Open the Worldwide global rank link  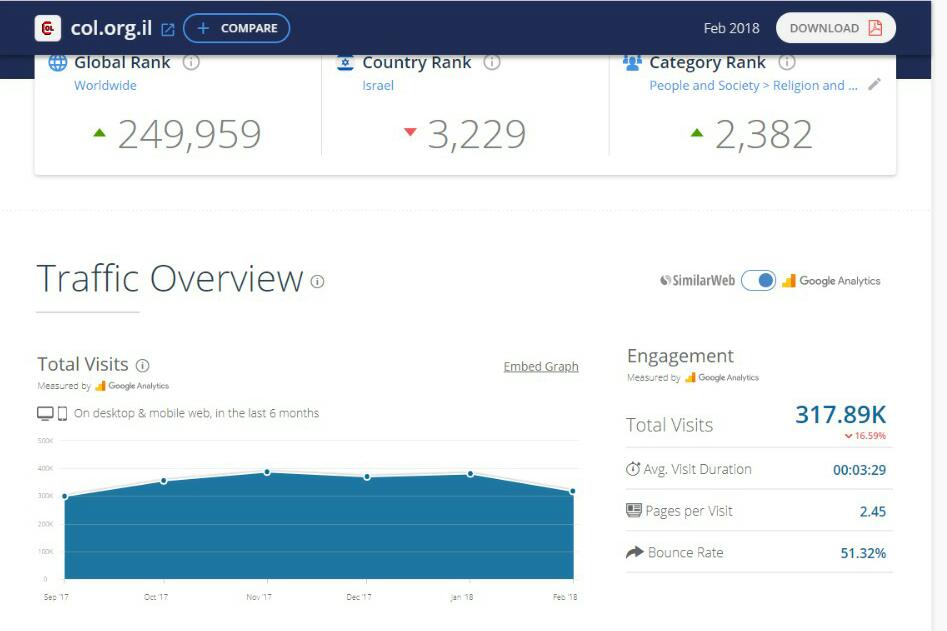(105, 85)
